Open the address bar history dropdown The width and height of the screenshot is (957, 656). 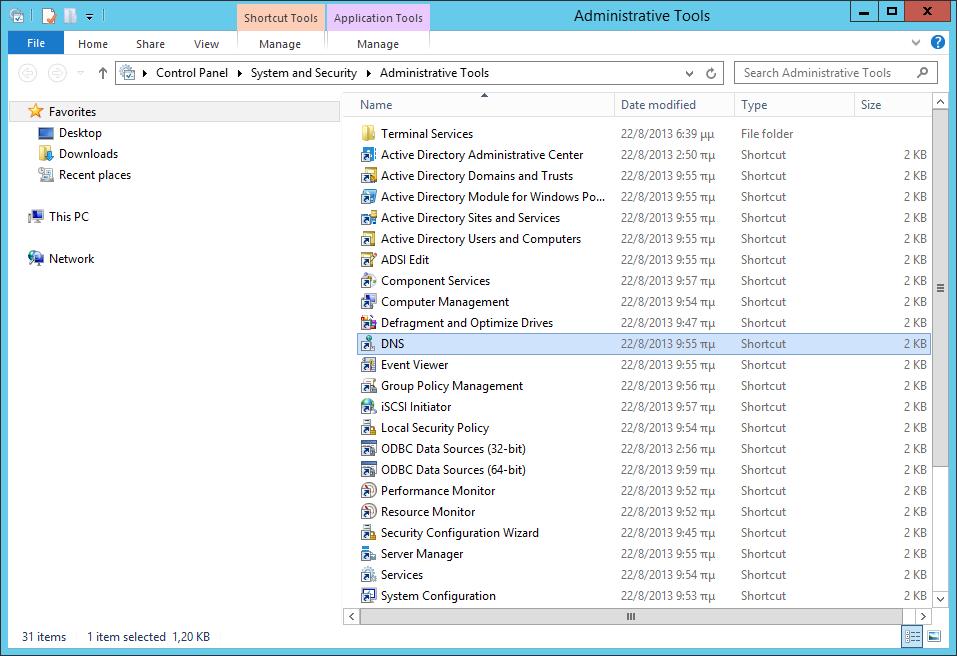pyautogui.click(x=689, y=73)
